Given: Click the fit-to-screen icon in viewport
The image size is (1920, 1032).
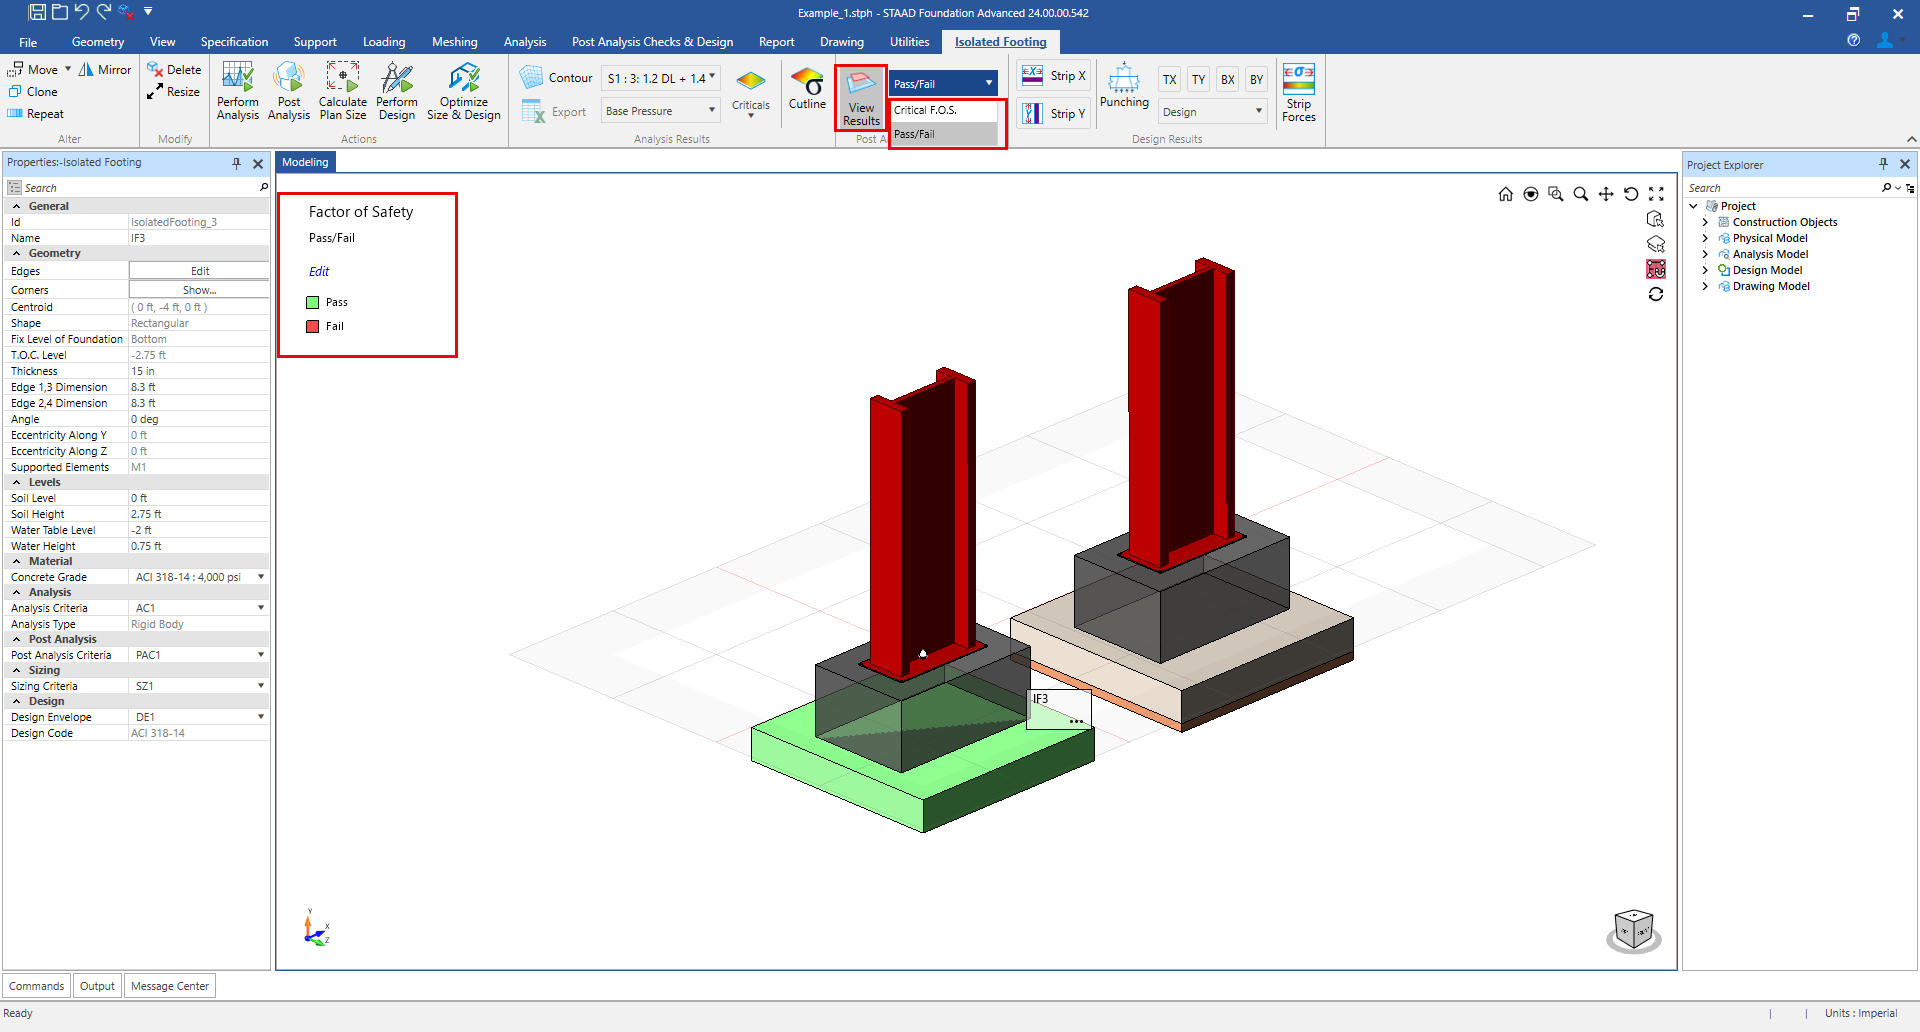Looking at the screenshot, I should [1656, 194].
